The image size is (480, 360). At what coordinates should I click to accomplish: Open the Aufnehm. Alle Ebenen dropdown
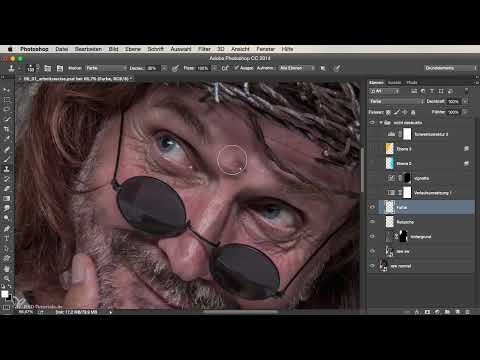pos(296,68)
